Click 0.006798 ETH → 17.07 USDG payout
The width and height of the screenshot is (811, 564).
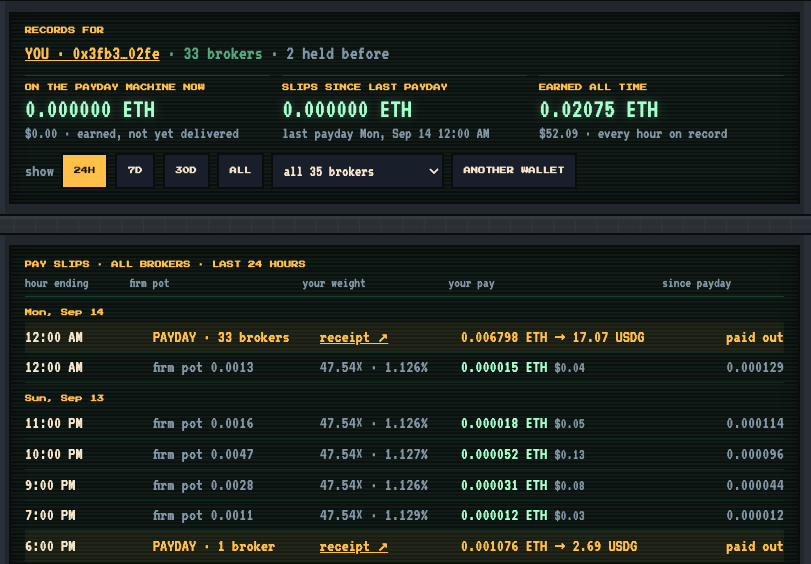click(552, 338)
